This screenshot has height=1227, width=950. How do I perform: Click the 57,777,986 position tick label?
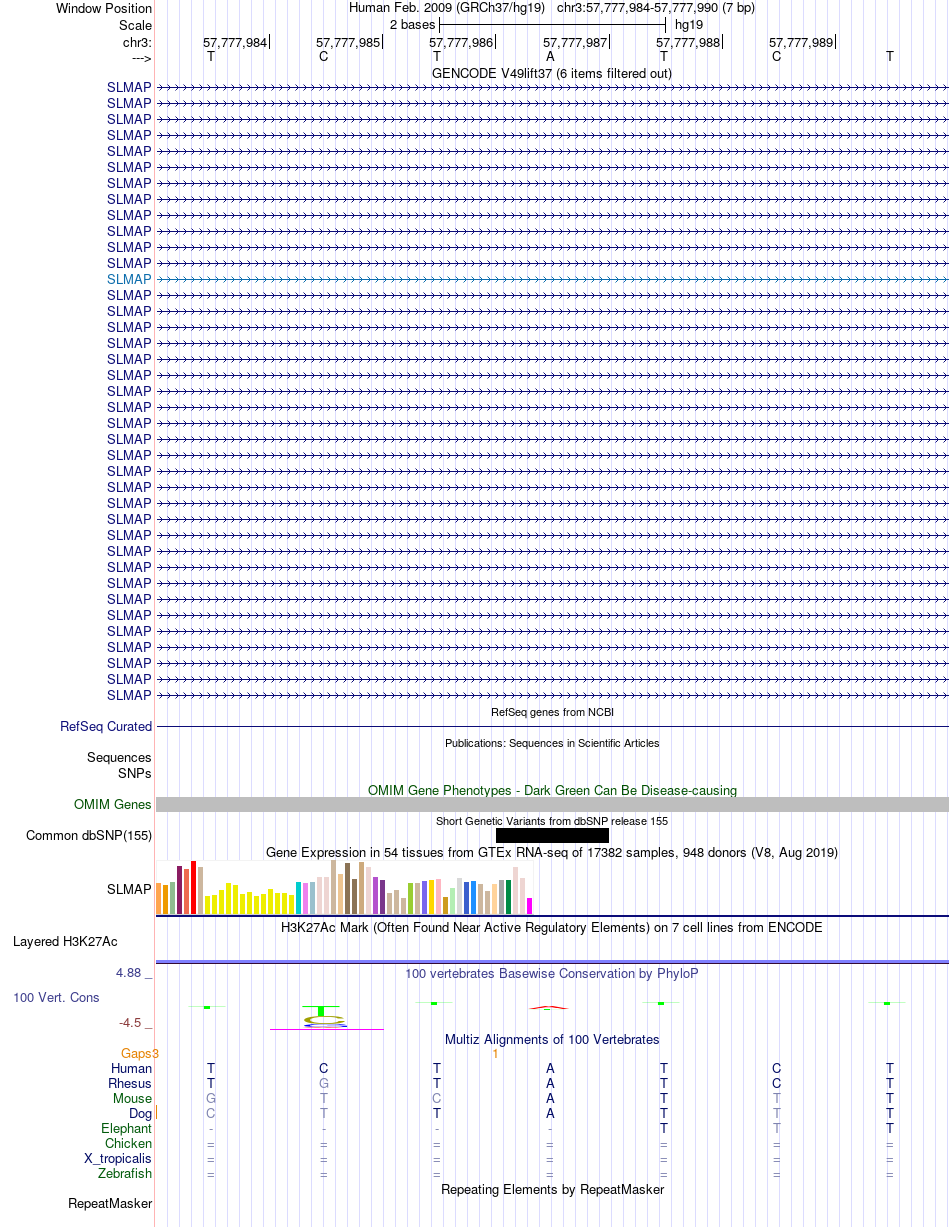pyautogui.click(x=461, y=43)
